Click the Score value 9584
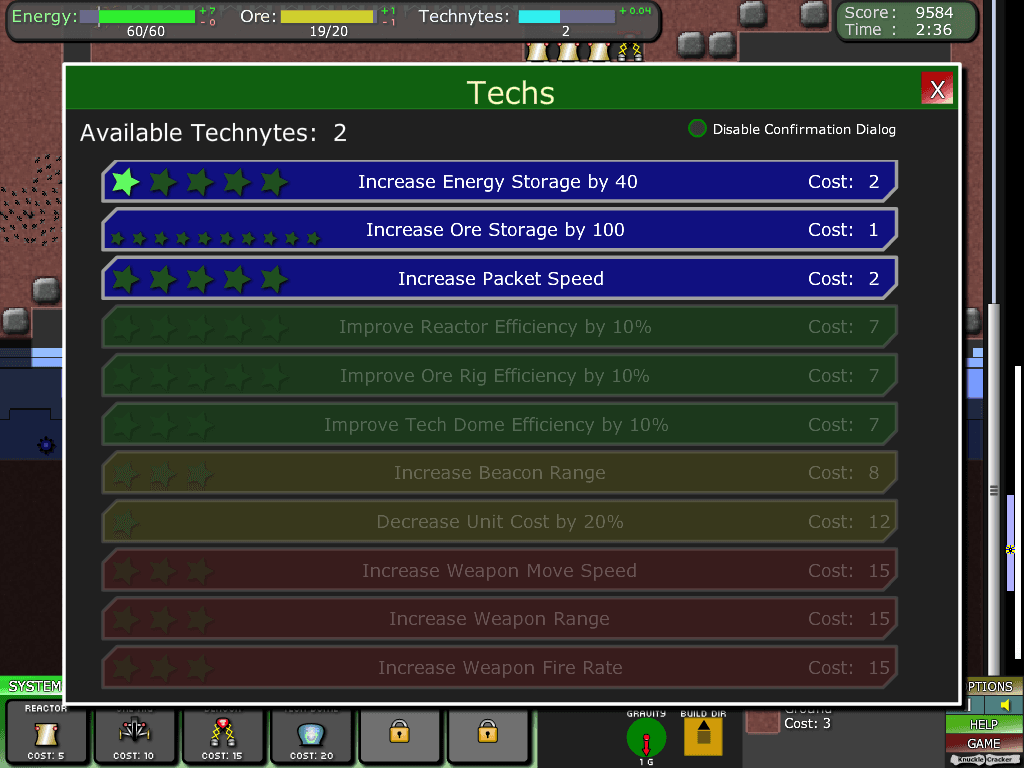1024x768 pixels. pyautogui.click(x=934, y=12)
